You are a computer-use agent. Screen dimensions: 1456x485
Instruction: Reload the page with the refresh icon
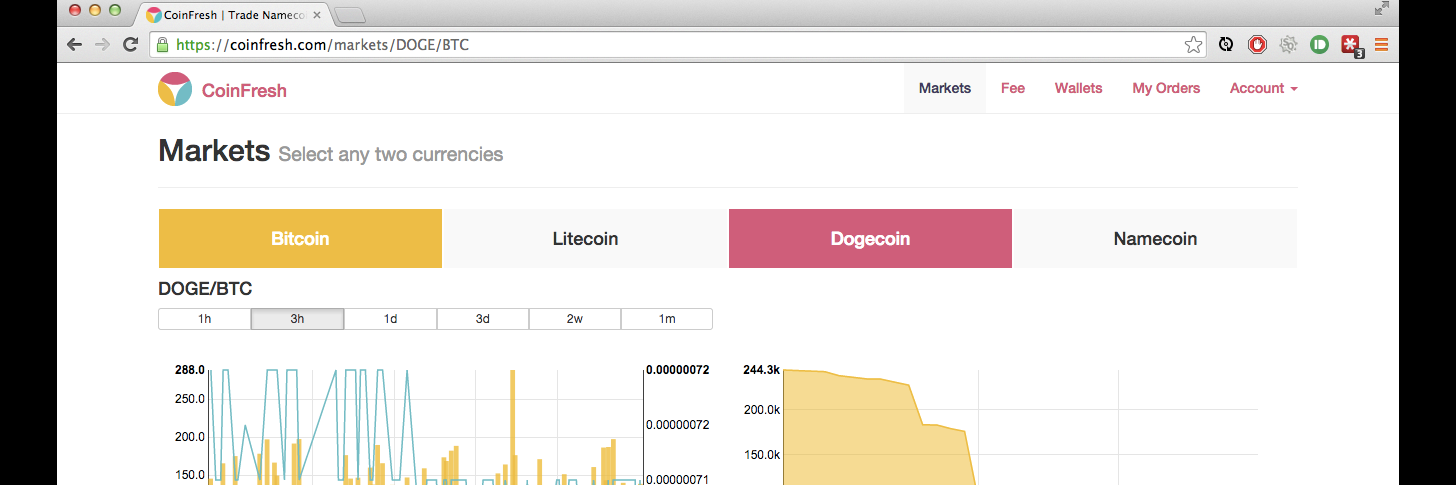coord(130,44)
